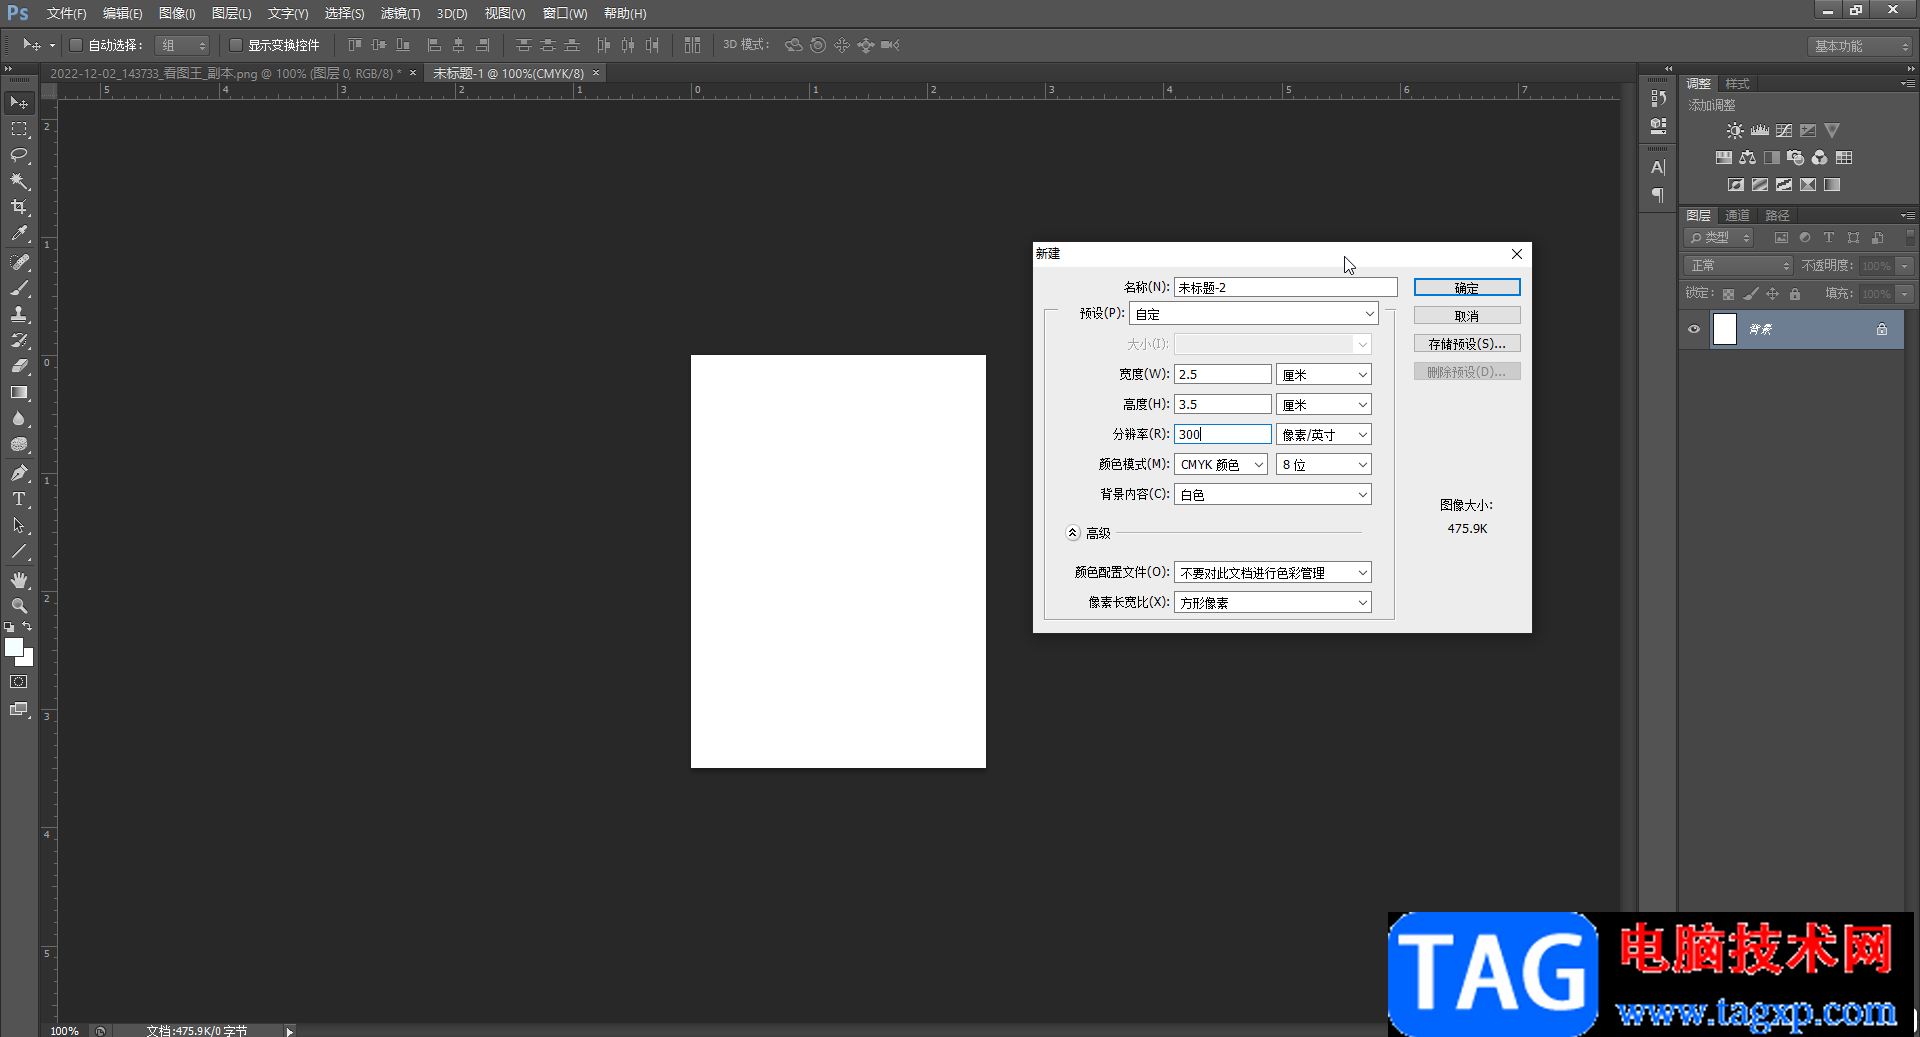Viewport: 1920px width, 1037px height.
Task: Collapse the Advanced section
Action: tap(1073, 533)
